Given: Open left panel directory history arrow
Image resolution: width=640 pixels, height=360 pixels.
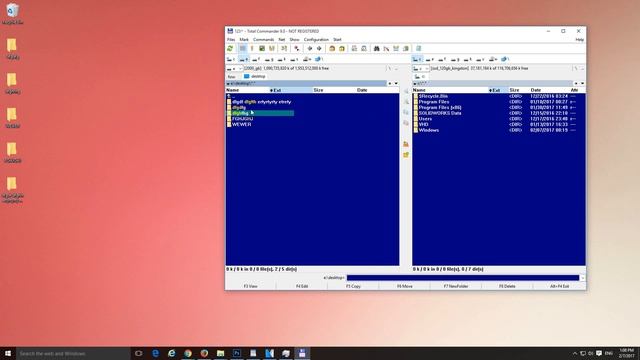Looking at the screenshot, I should 396,83.
